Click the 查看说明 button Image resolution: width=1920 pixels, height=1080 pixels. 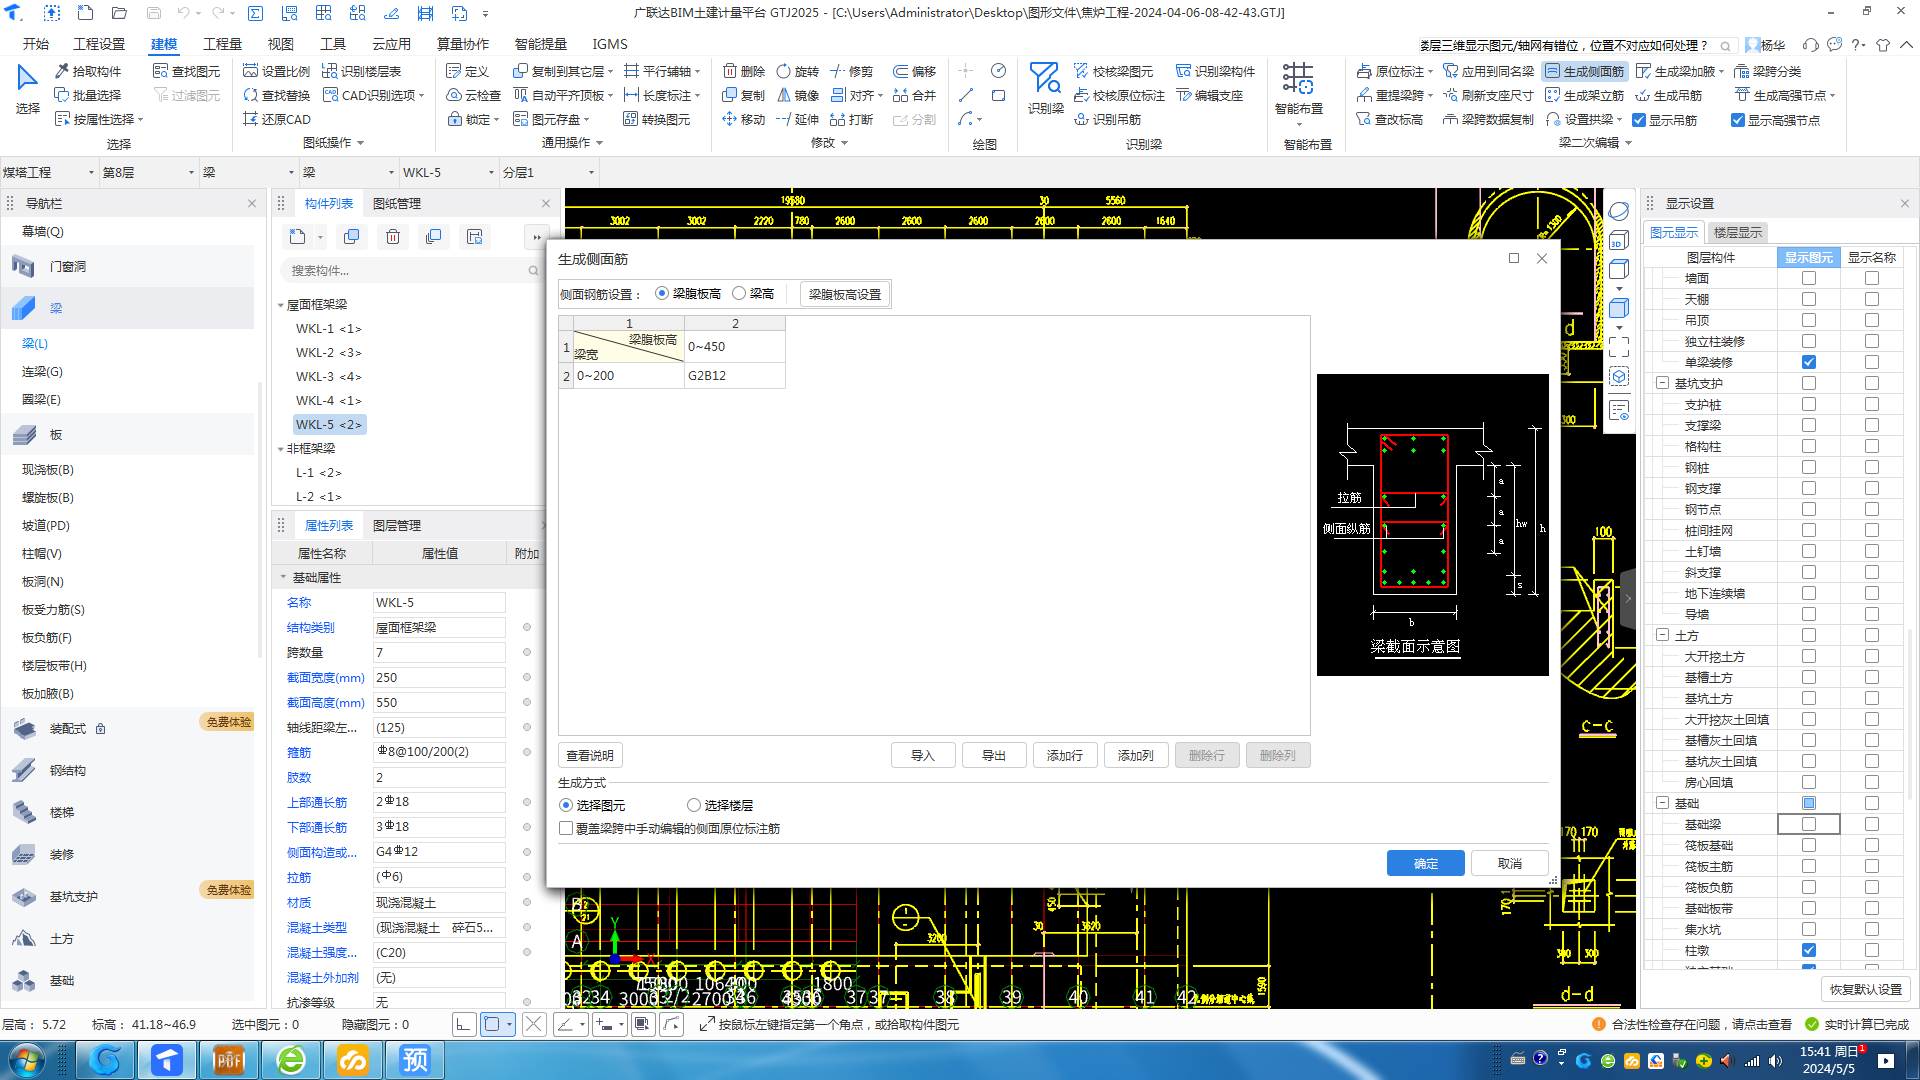[590, 756]
